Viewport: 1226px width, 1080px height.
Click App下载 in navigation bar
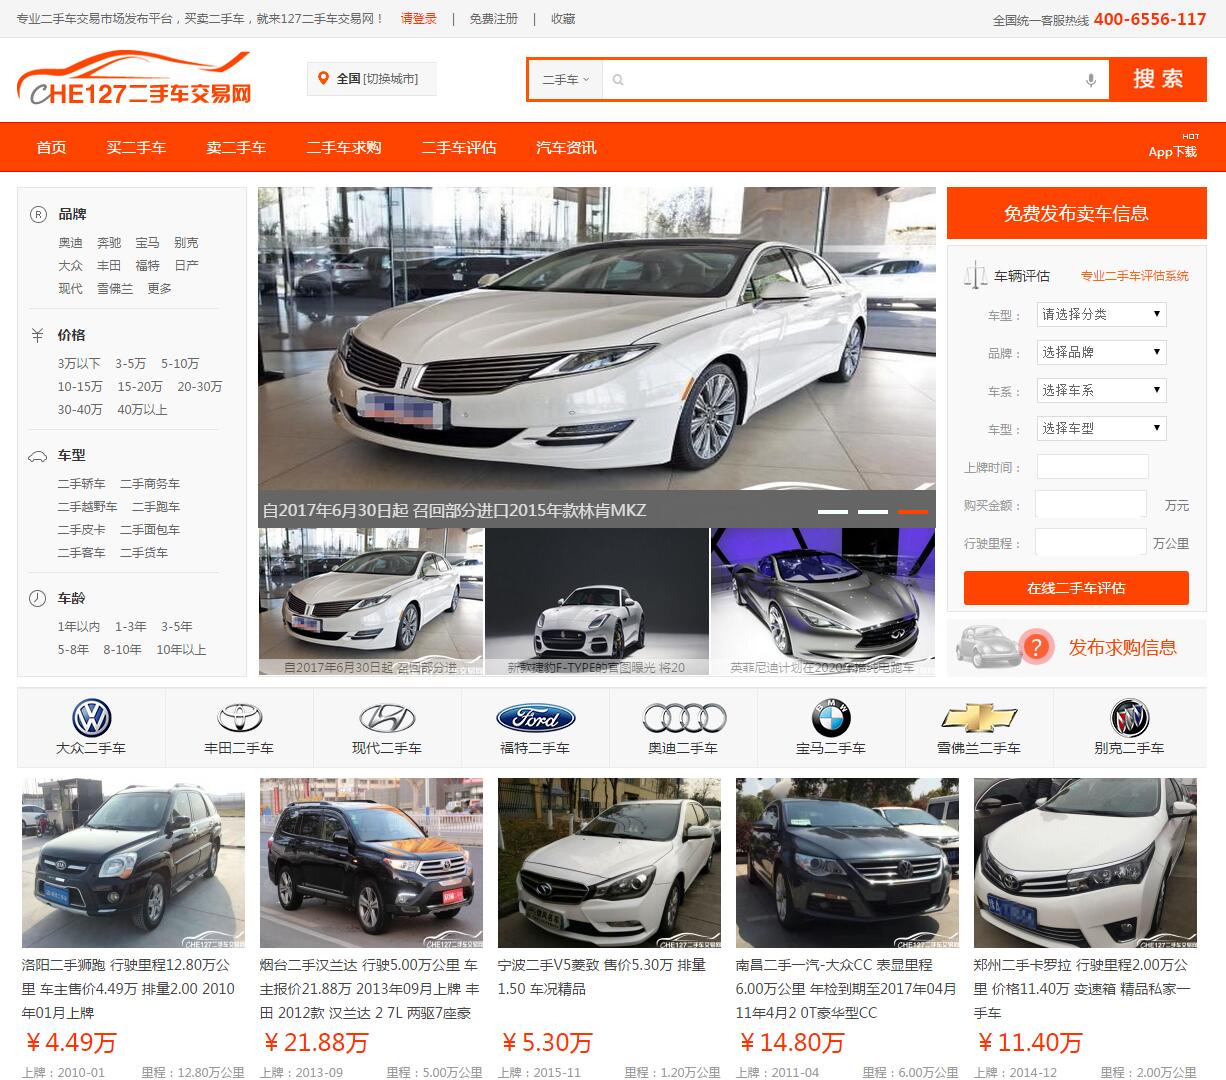[1172, 152]
